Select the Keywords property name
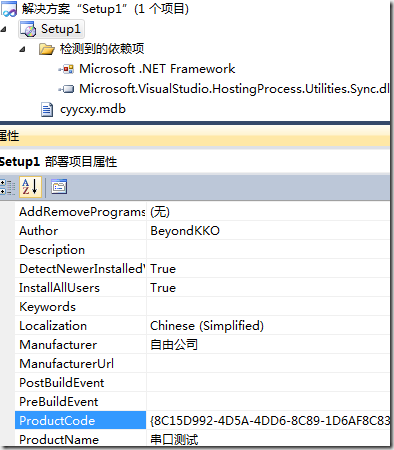394x450 pixels. pyautogui.click(x=80, y=307)
